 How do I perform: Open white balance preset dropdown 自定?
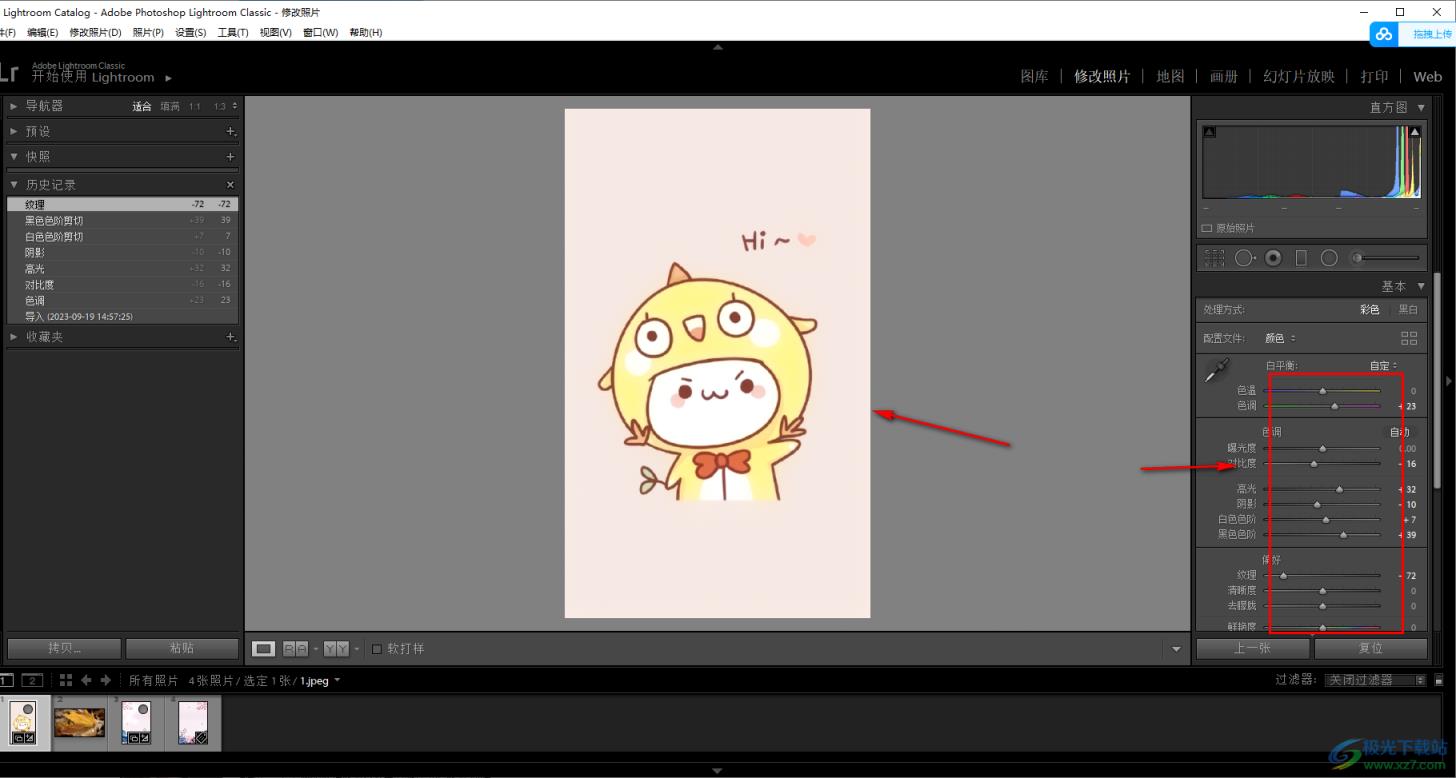tap(1384, 366)
